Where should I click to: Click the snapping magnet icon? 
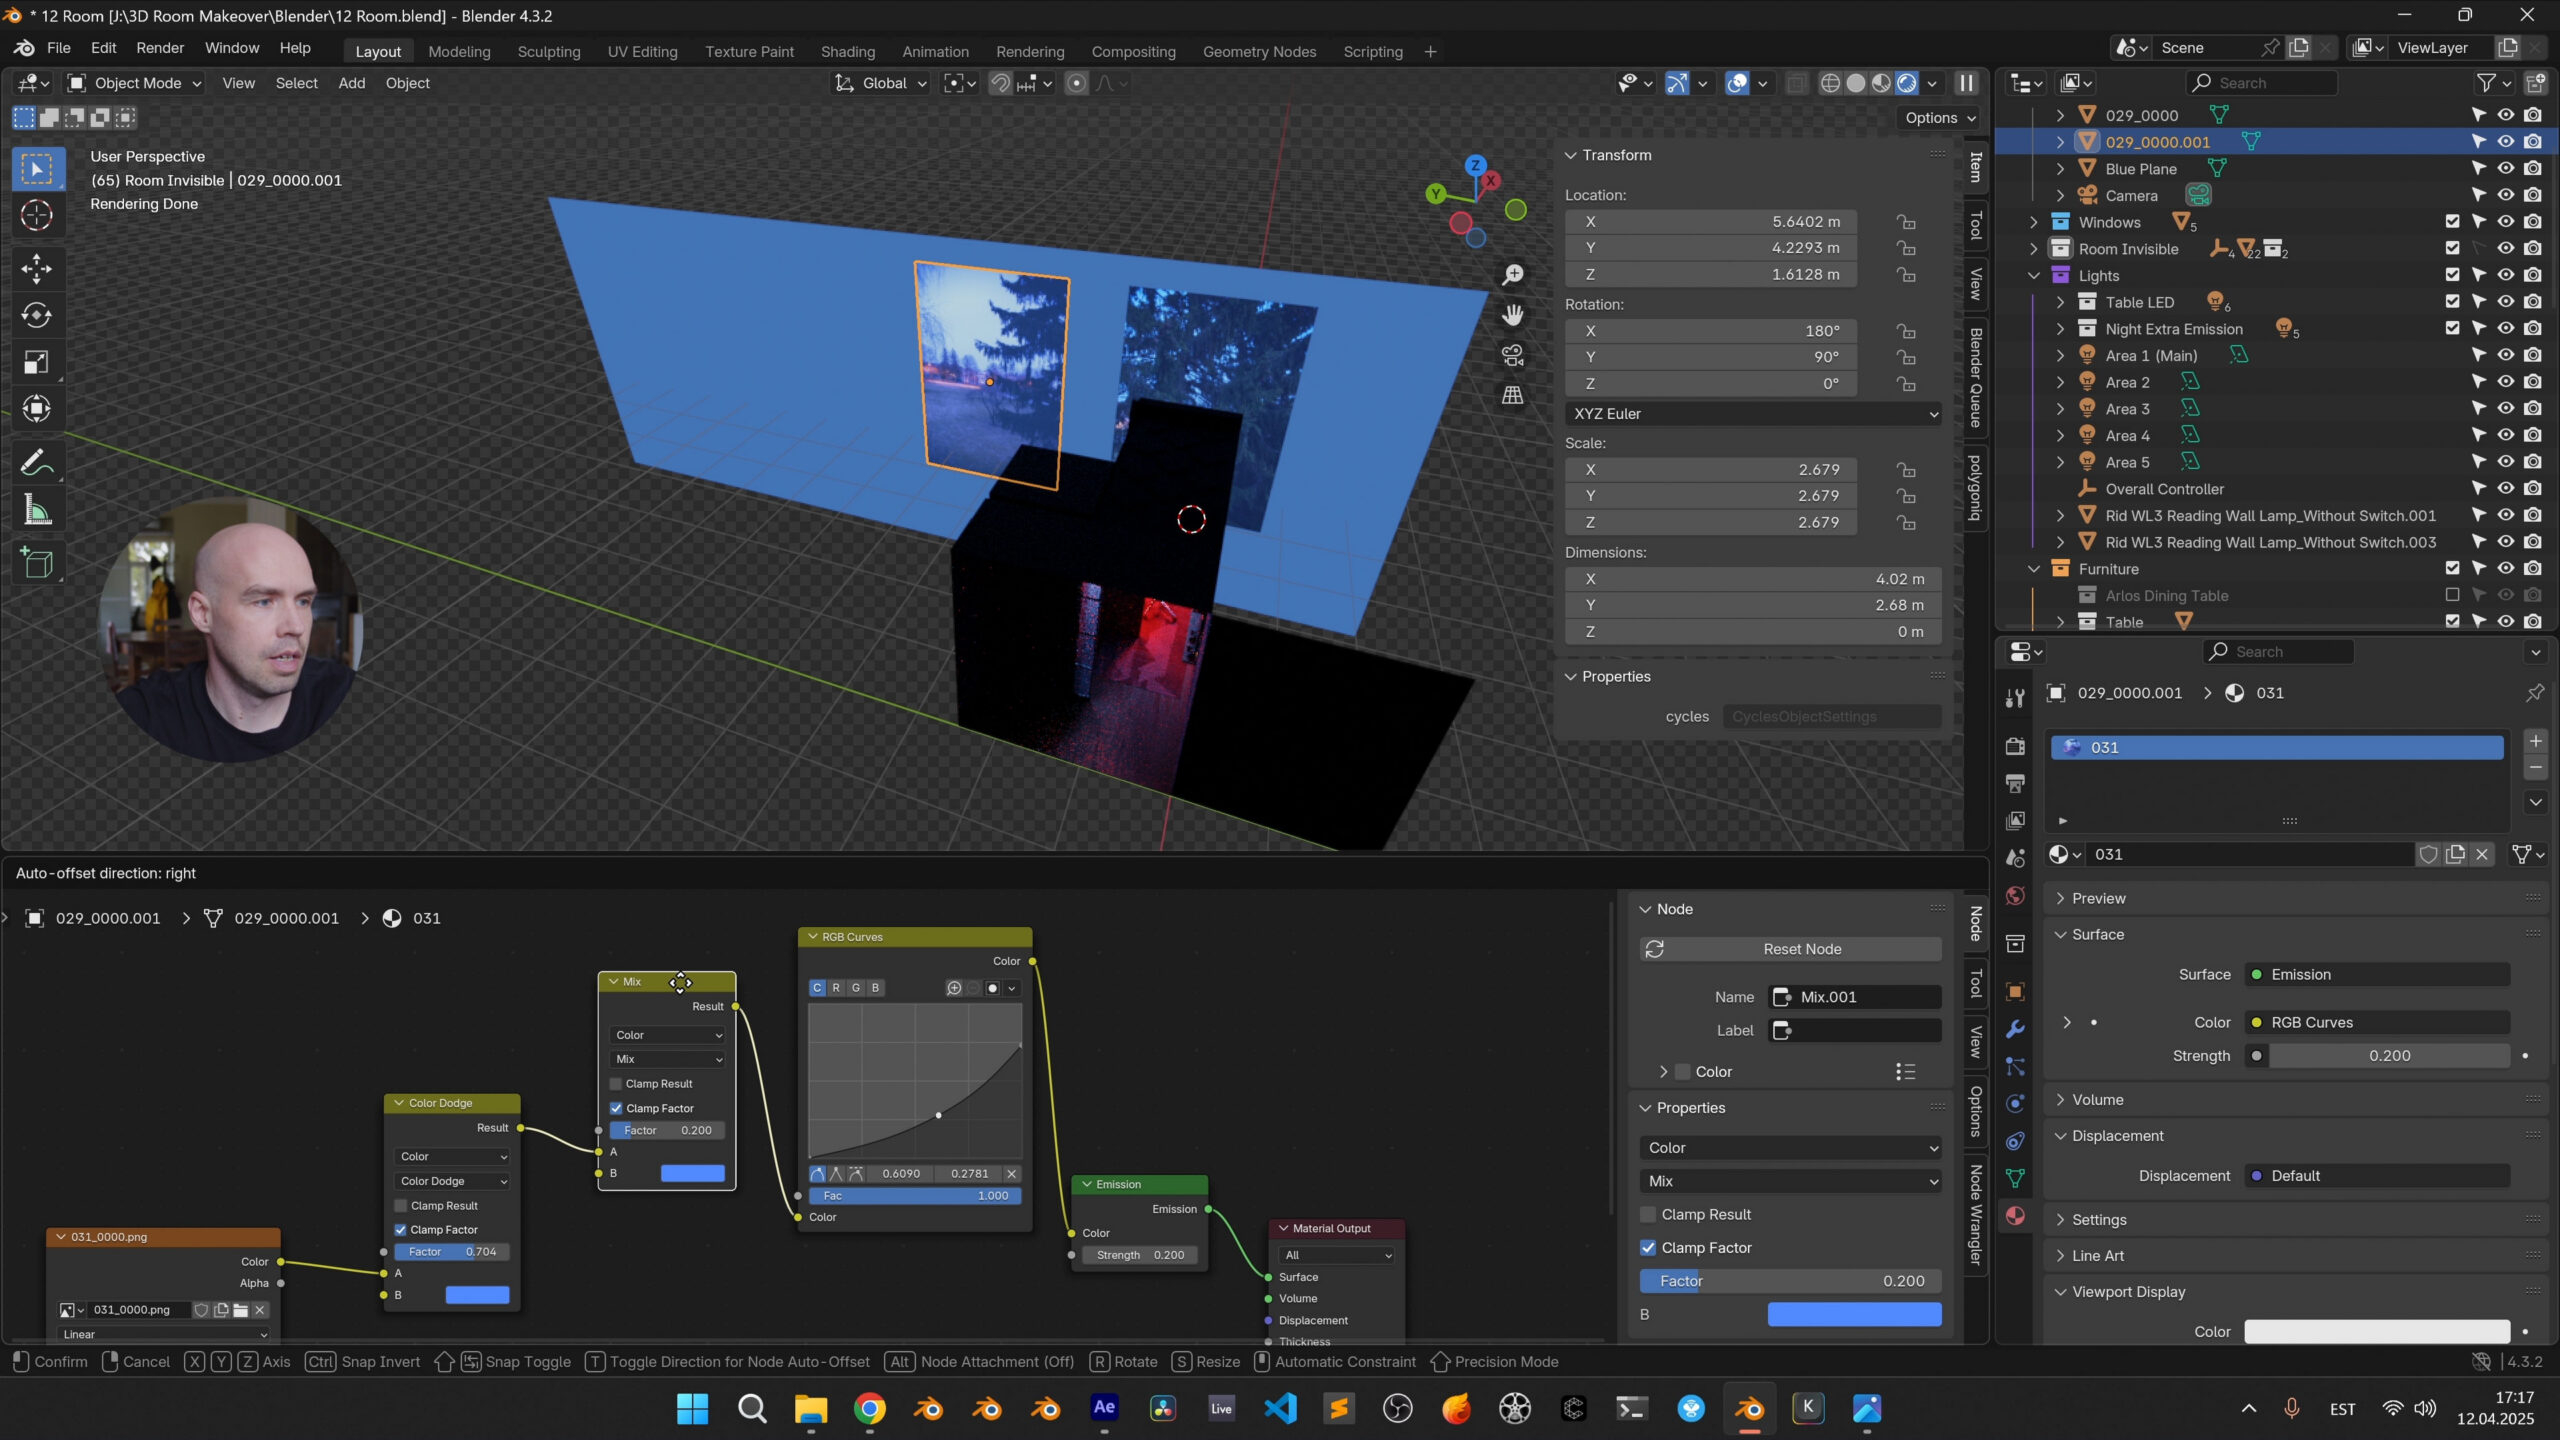(1000, 83)
